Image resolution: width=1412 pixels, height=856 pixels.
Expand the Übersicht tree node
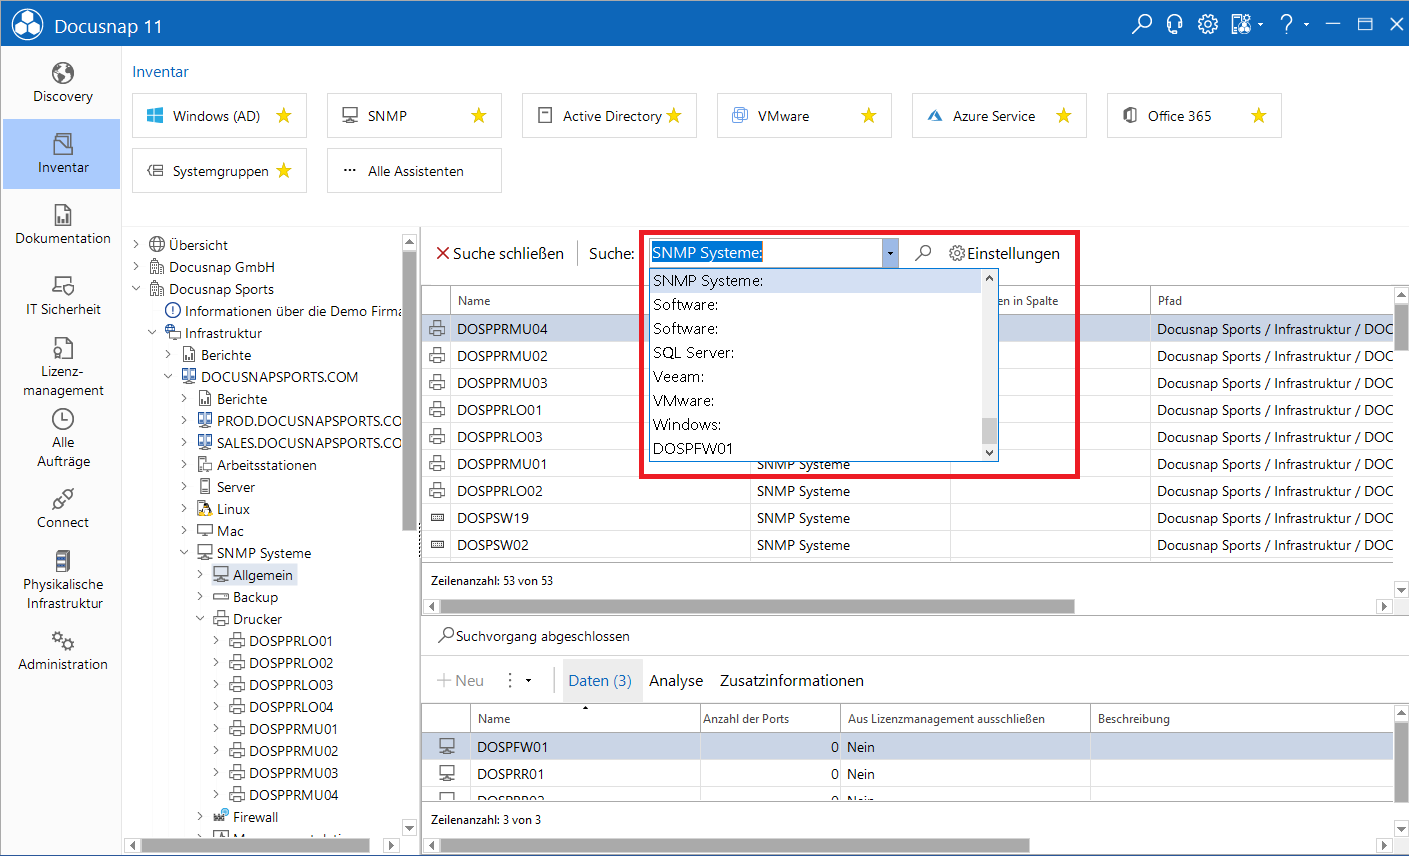137,245
